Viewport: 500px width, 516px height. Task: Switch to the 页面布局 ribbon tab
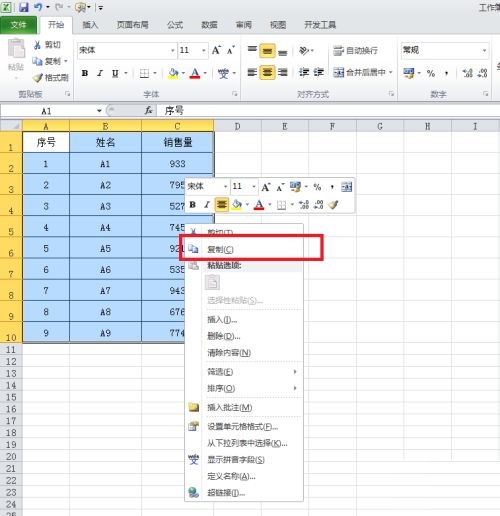pos(133,25)
